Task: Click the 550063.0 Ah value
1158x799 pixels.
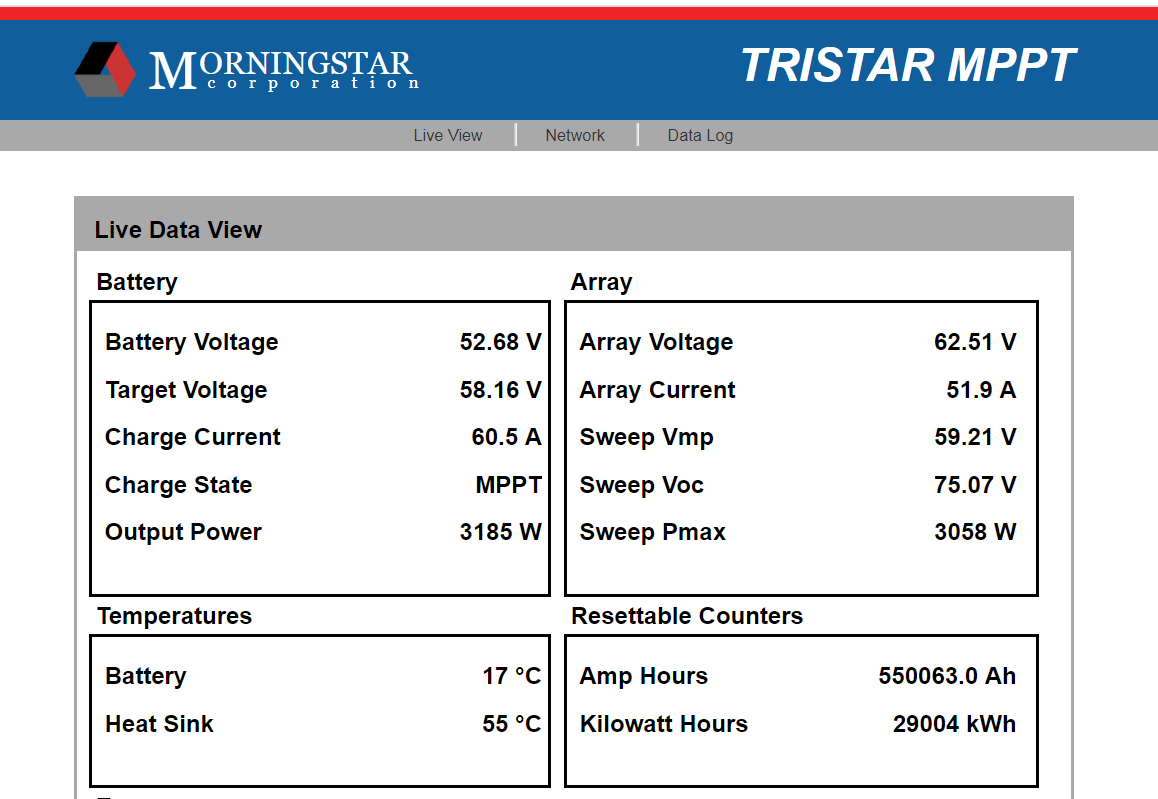Action: click(x=947, y=676)
